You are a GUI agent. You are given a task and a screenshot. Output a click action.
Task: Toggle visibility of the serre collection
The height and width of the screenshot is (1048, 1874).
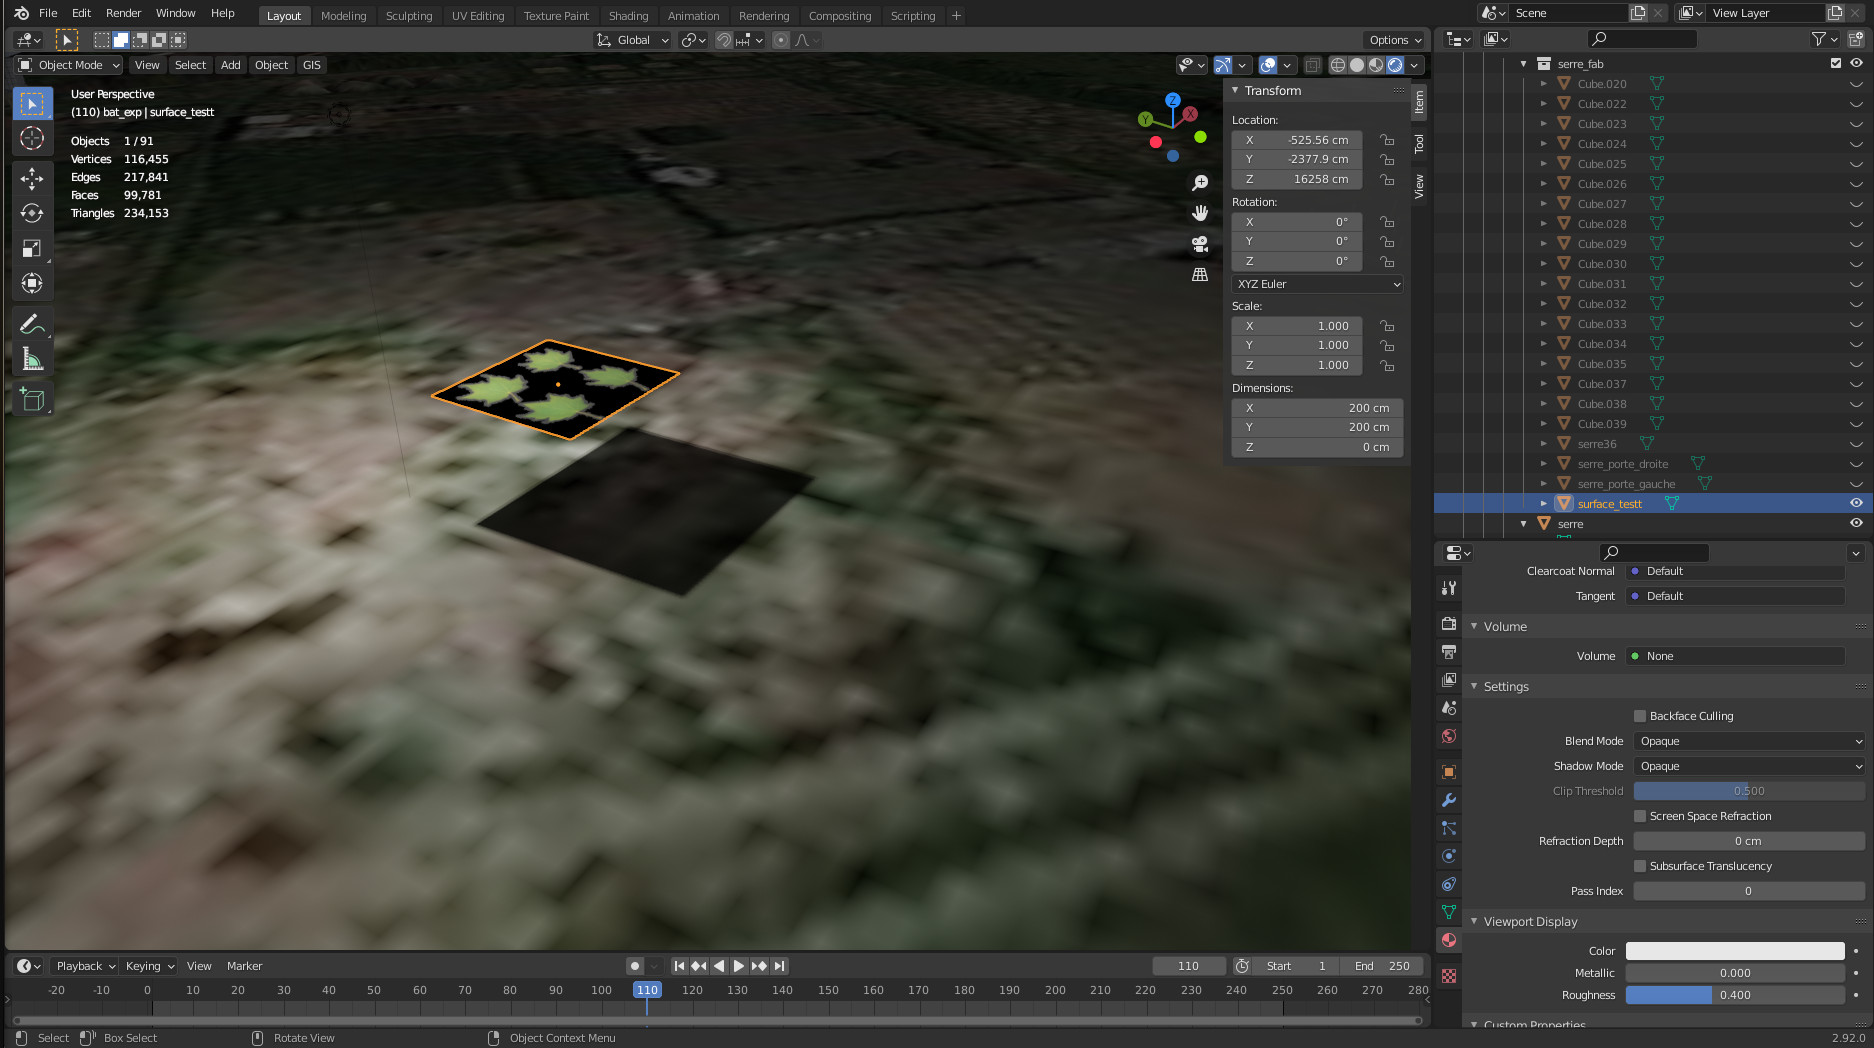[1856, 523]
